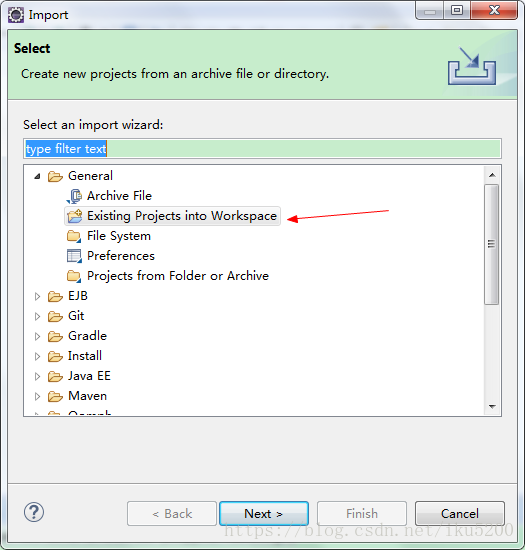This screenshot has width=525, height=550.
Task: Click the Existing Projects into Workspace icon
Action: (x=74, y=216)
